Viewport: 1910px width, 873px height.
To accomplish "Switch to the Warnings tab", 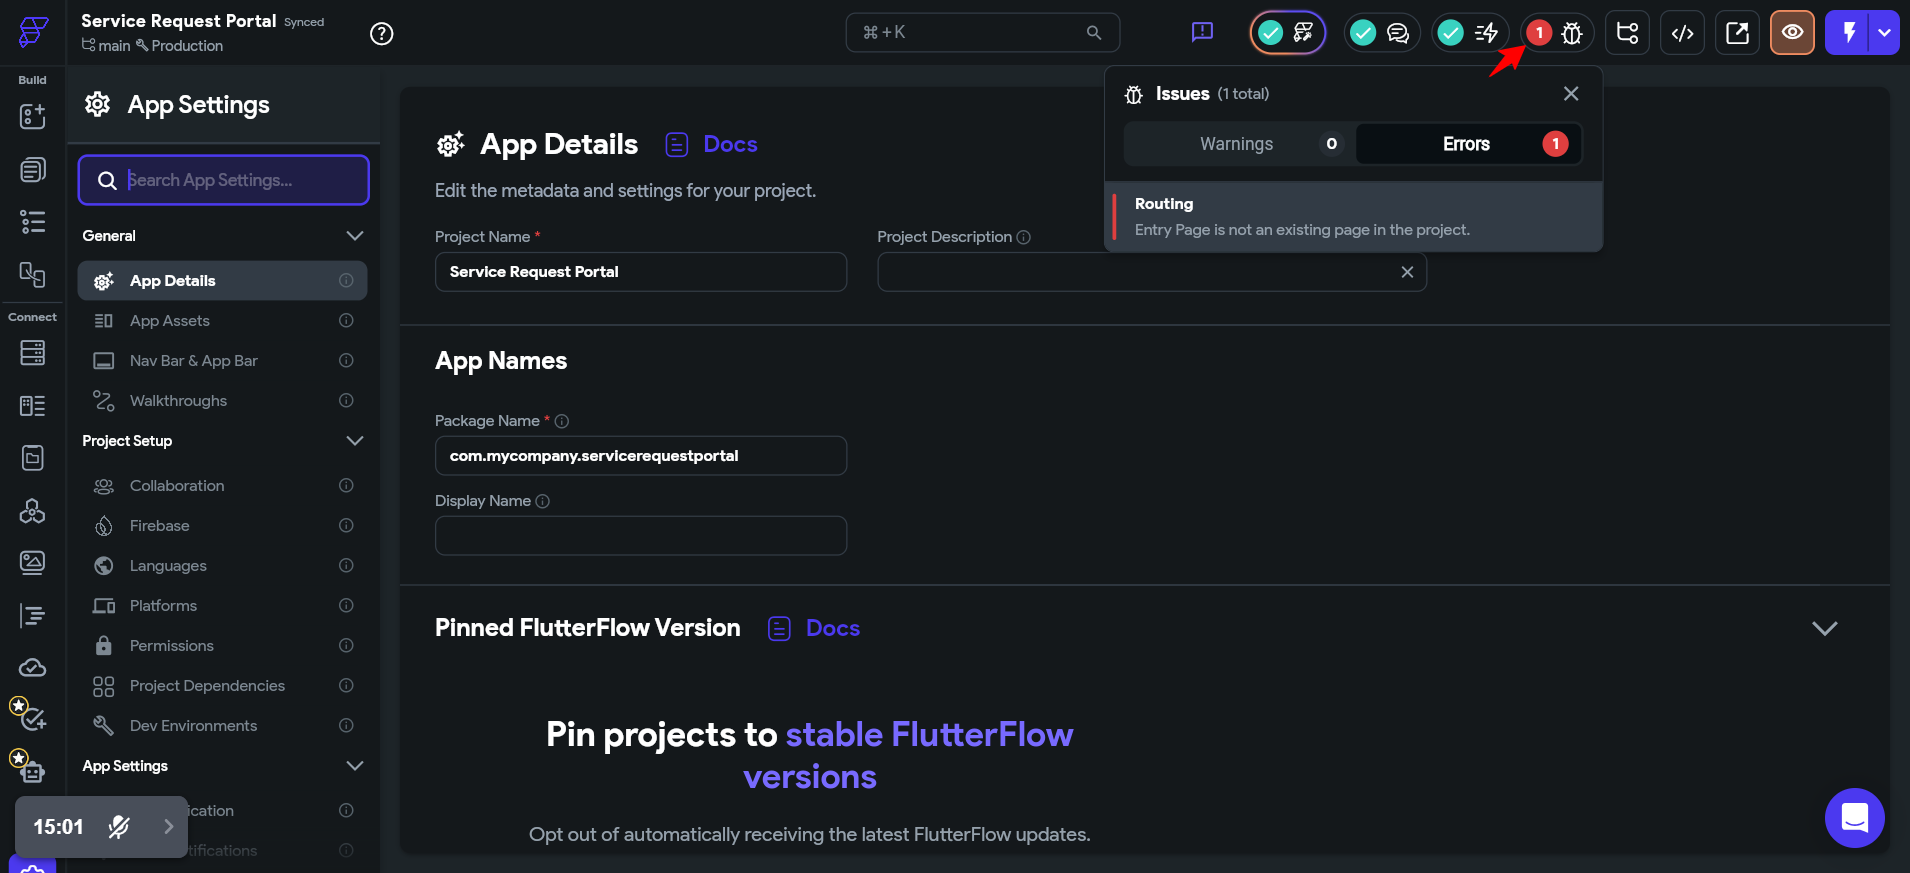I will [1239, 144].
